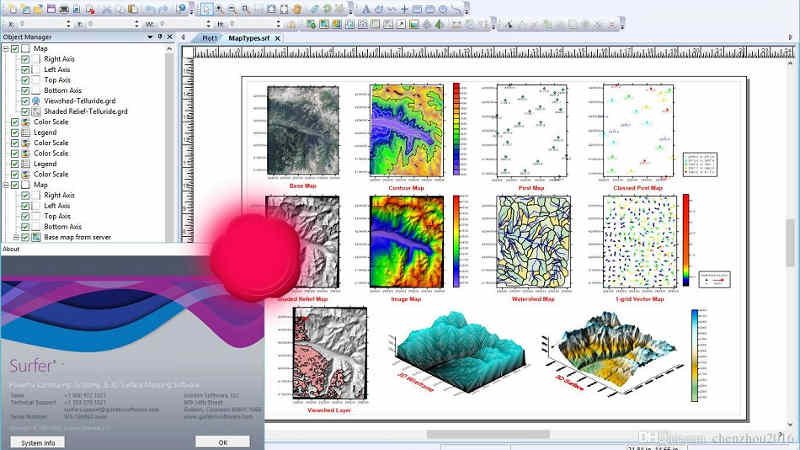Select the Watershed Map thumbnail on the page
The width and height of the screenshot is (800, 450).
coord(534,242)
